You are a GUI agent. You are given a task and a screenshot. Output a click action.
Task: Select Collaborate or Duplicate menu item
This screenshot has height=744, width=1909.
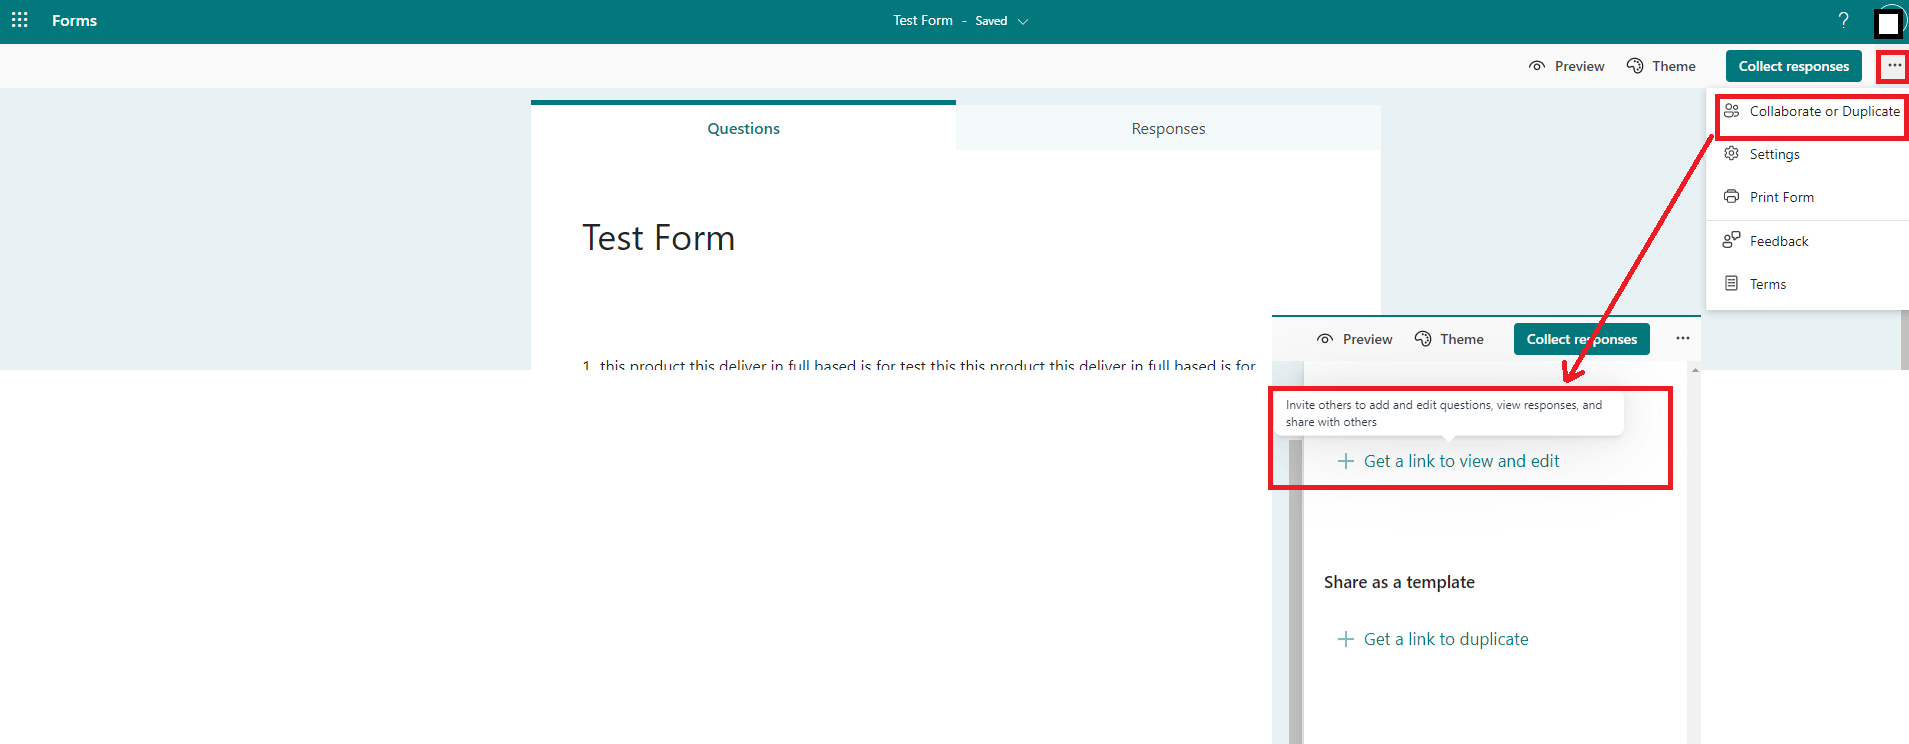tap(1812, 111)
